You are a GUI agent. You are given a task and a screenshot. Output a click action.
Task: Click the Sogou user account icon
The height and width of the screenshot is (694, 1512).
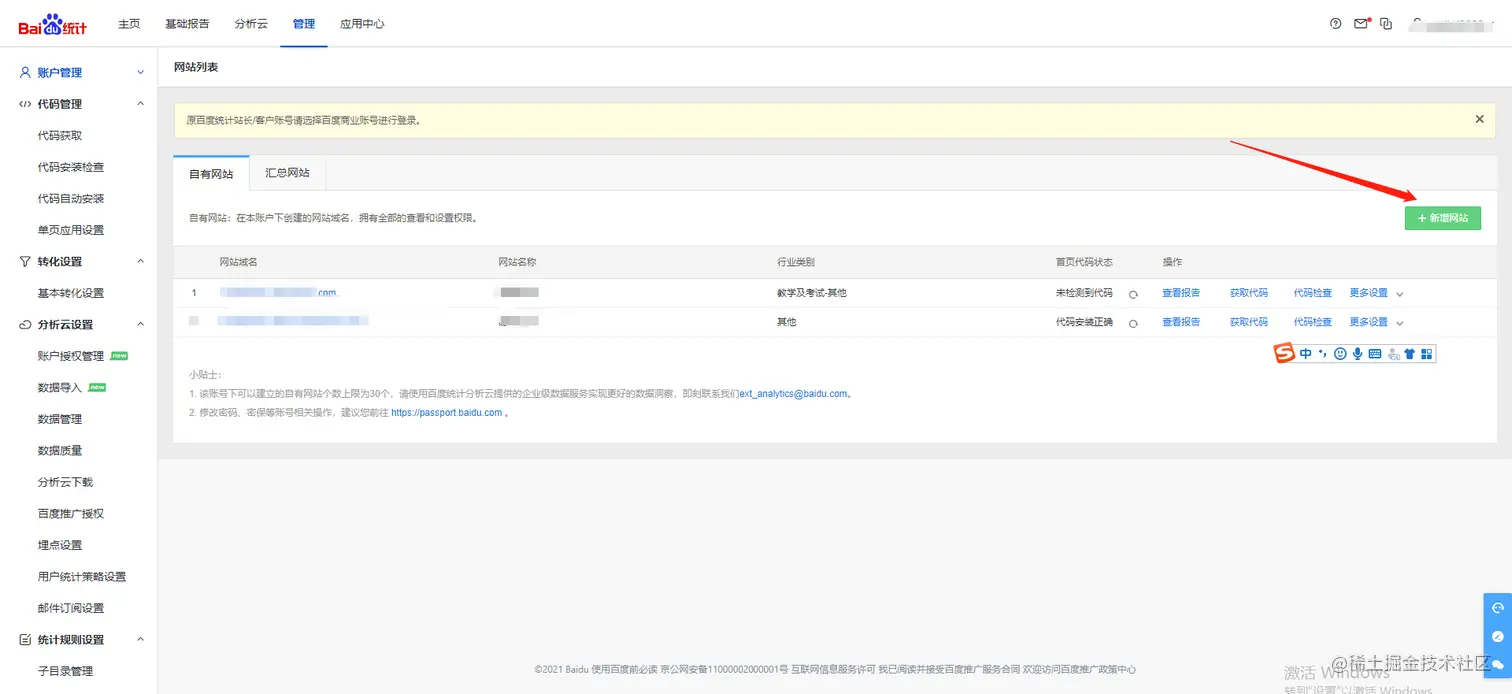click(1393, 353)
